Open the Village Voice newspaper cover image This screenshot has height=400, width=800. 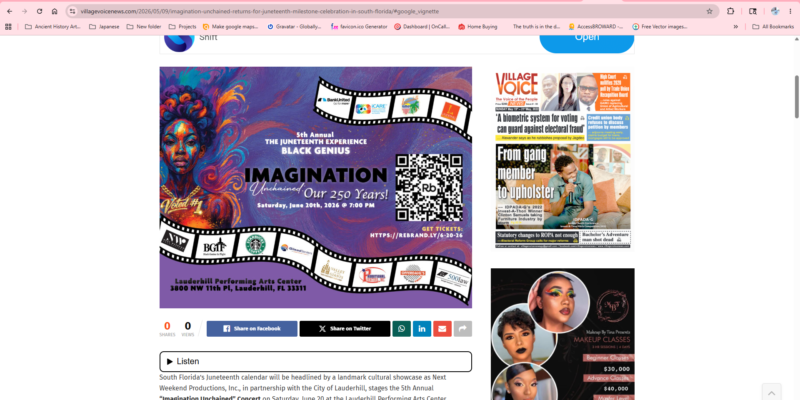563,160
